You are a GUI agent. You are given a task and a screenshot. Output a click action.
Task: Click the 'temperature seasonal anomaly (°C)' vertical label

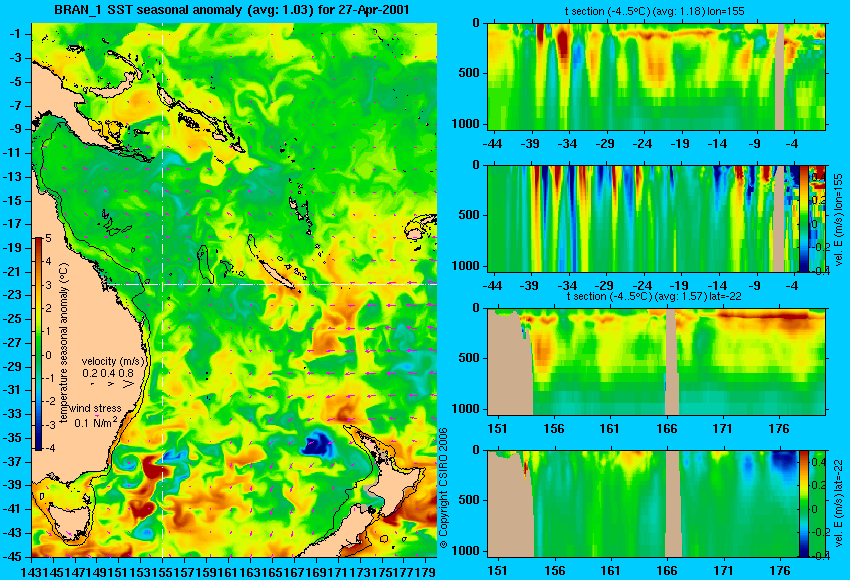pos(63,343)
